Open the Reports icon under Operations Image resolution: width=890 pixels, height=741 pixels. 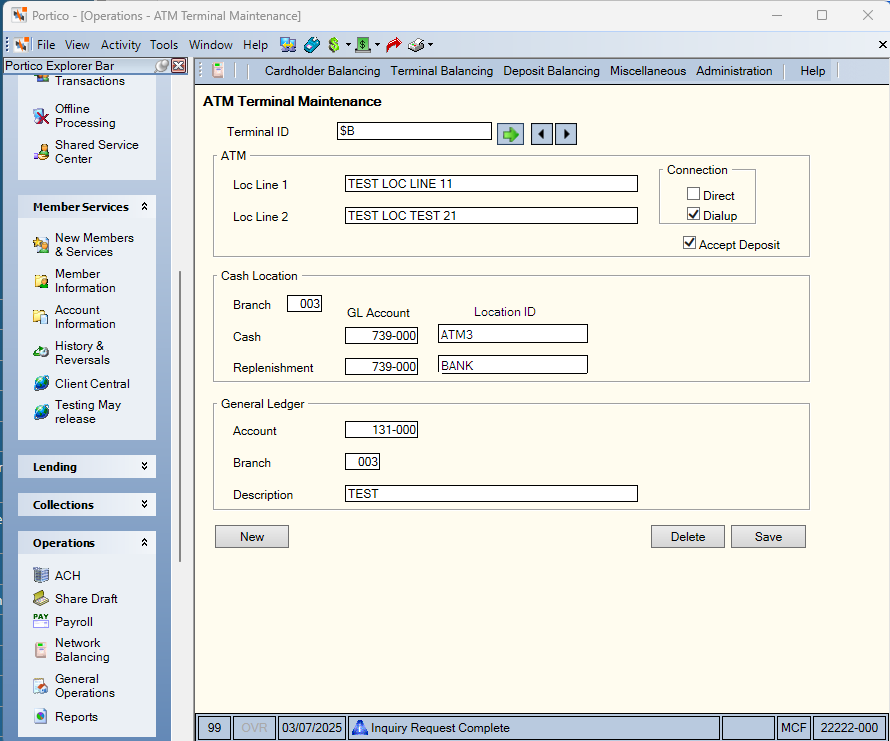pyautogui.click(x=41, y=717)
